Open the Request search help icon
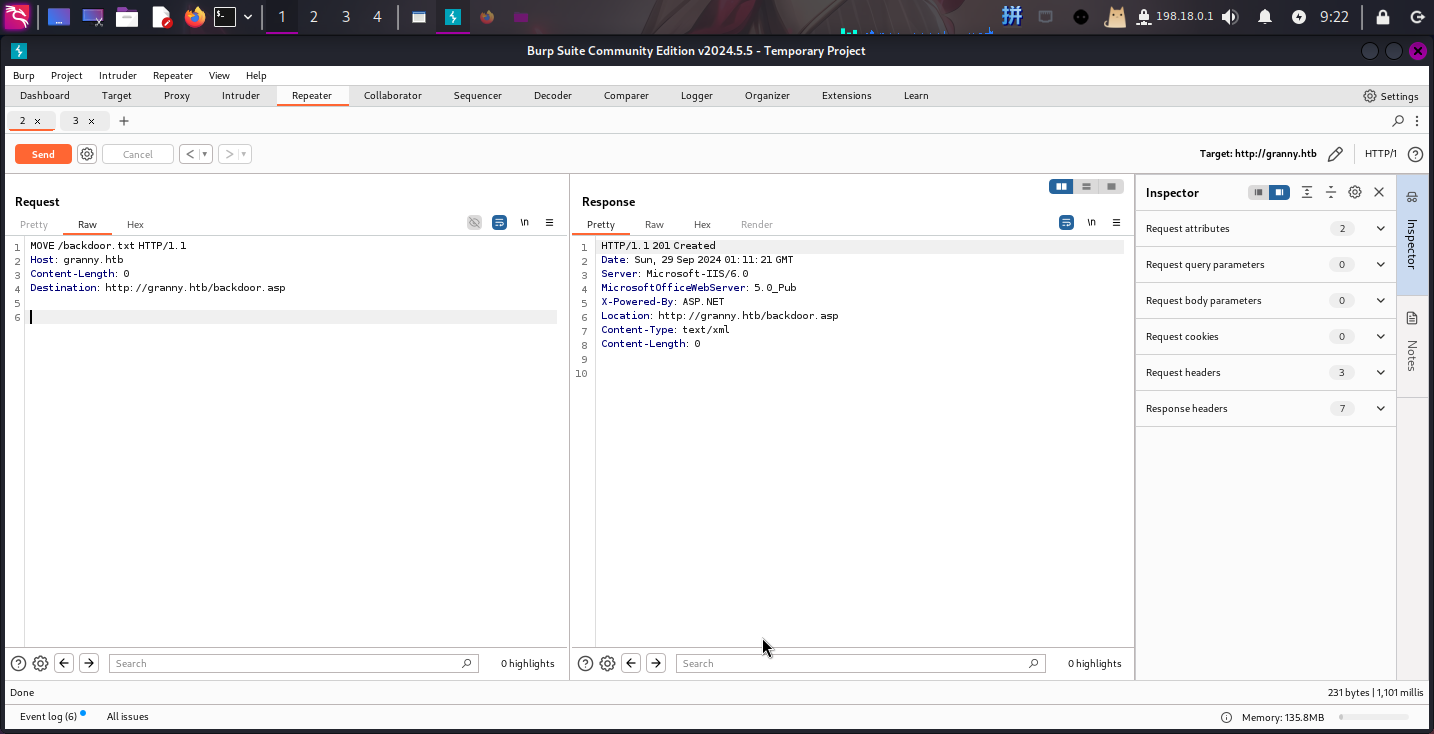 click(x=18, y=663)
